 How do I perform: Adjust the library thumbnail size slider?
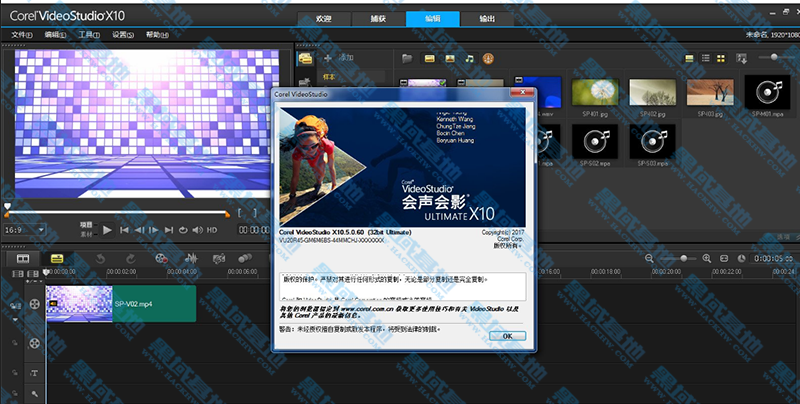[x=778, y=57]
